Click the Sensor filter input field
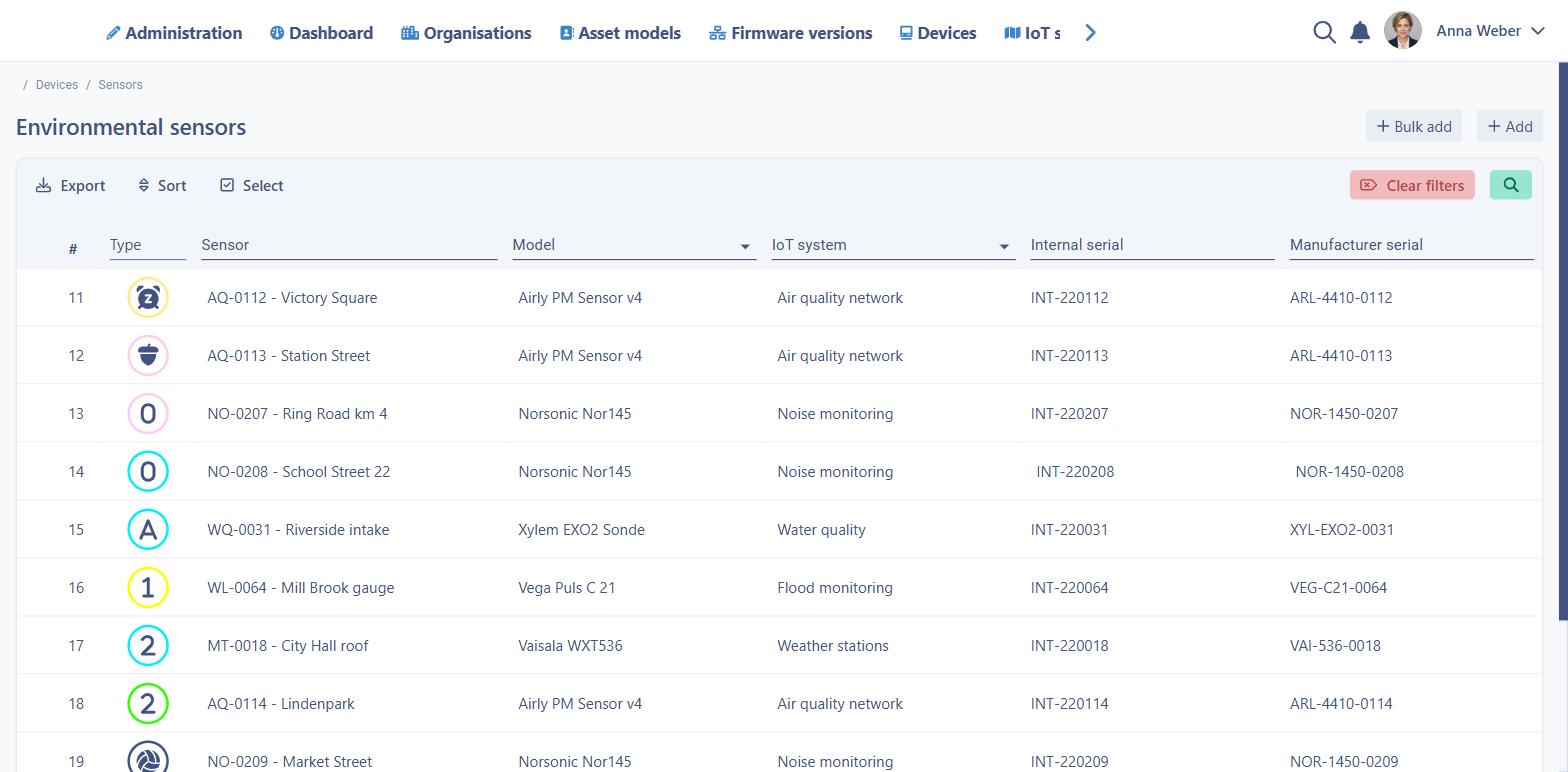Image resolution: width=1568 pixels, height=772 pixels. coord(349,245)
